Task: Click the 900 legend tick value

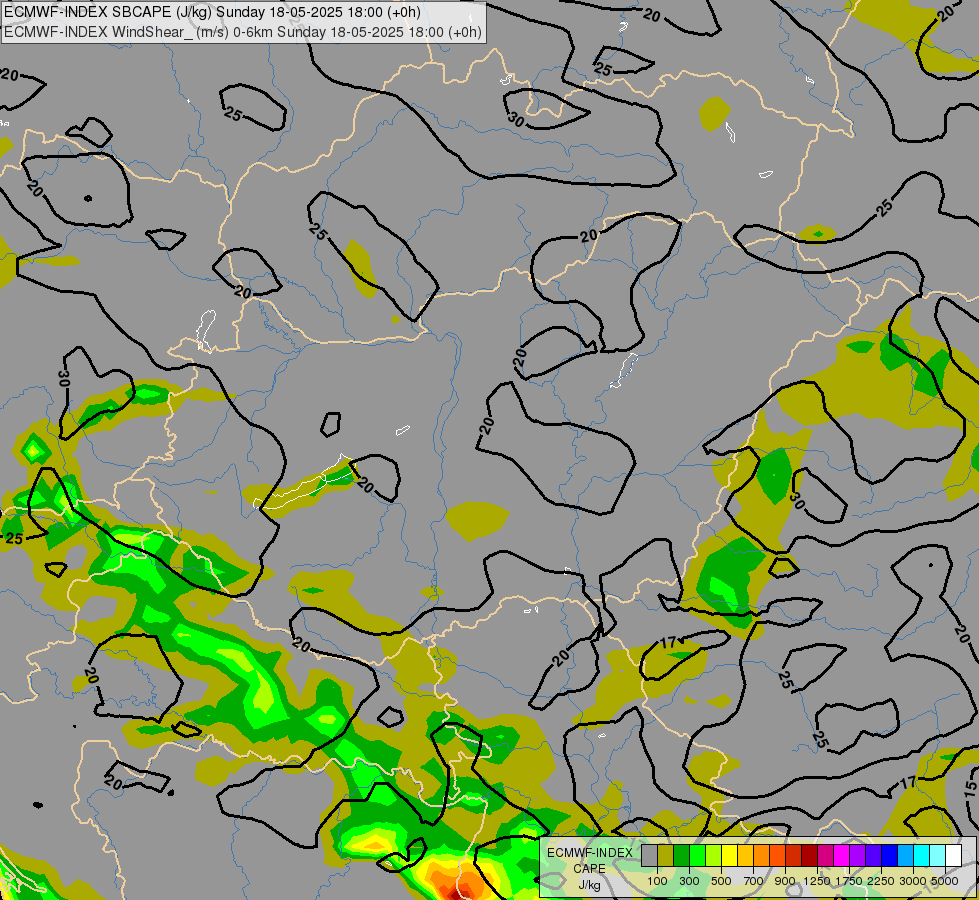Action: [785, 881]
